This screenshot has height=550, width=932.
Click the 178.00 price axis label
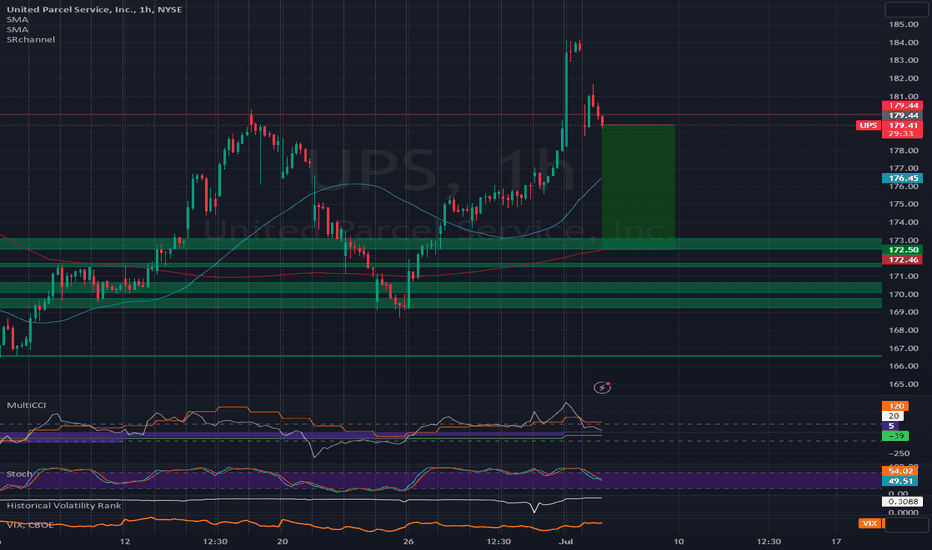(903, 150)
